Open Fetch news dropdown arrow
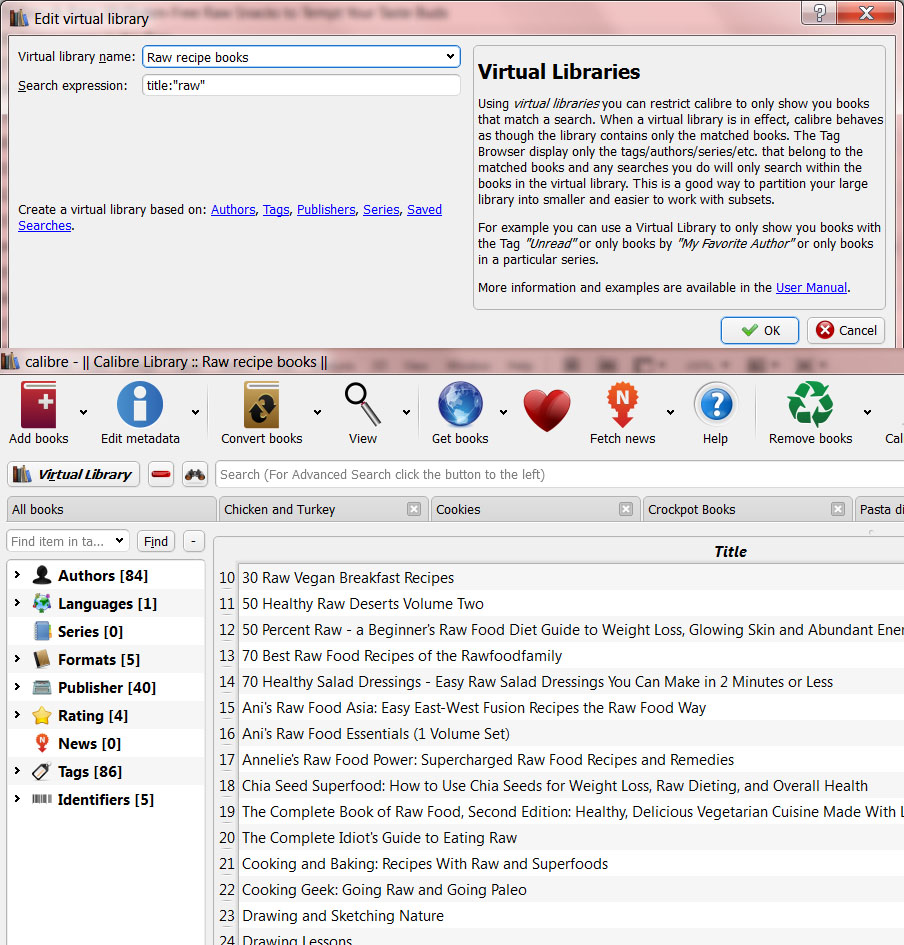Screen dimensions: 904x945 pos(670,412)
